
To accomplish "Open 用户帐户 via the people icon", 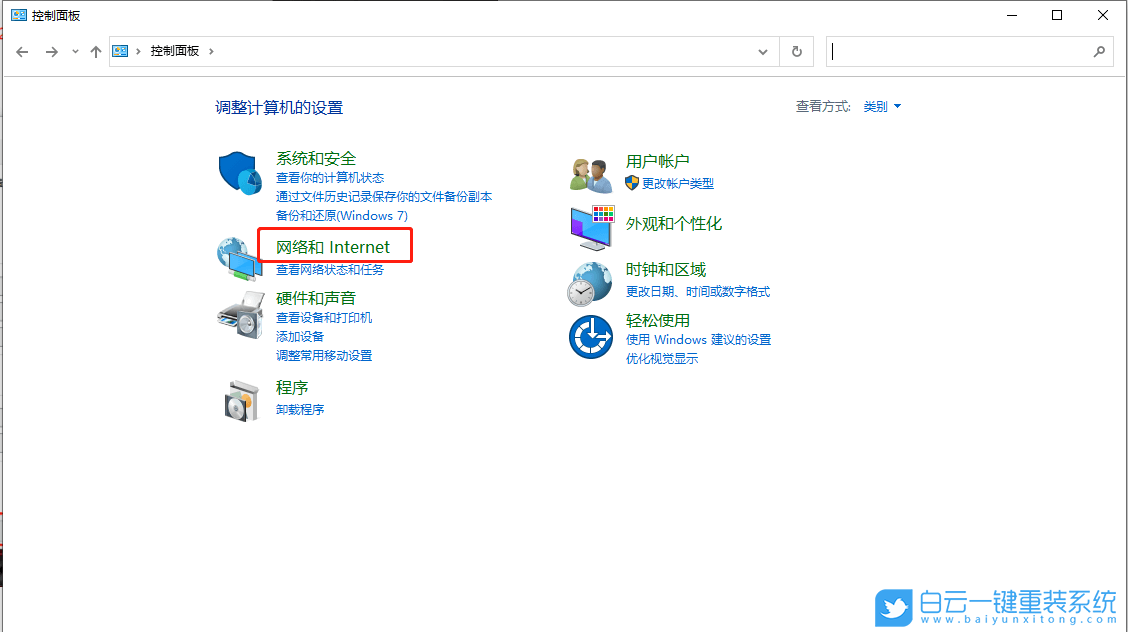I will pos(589,171).
